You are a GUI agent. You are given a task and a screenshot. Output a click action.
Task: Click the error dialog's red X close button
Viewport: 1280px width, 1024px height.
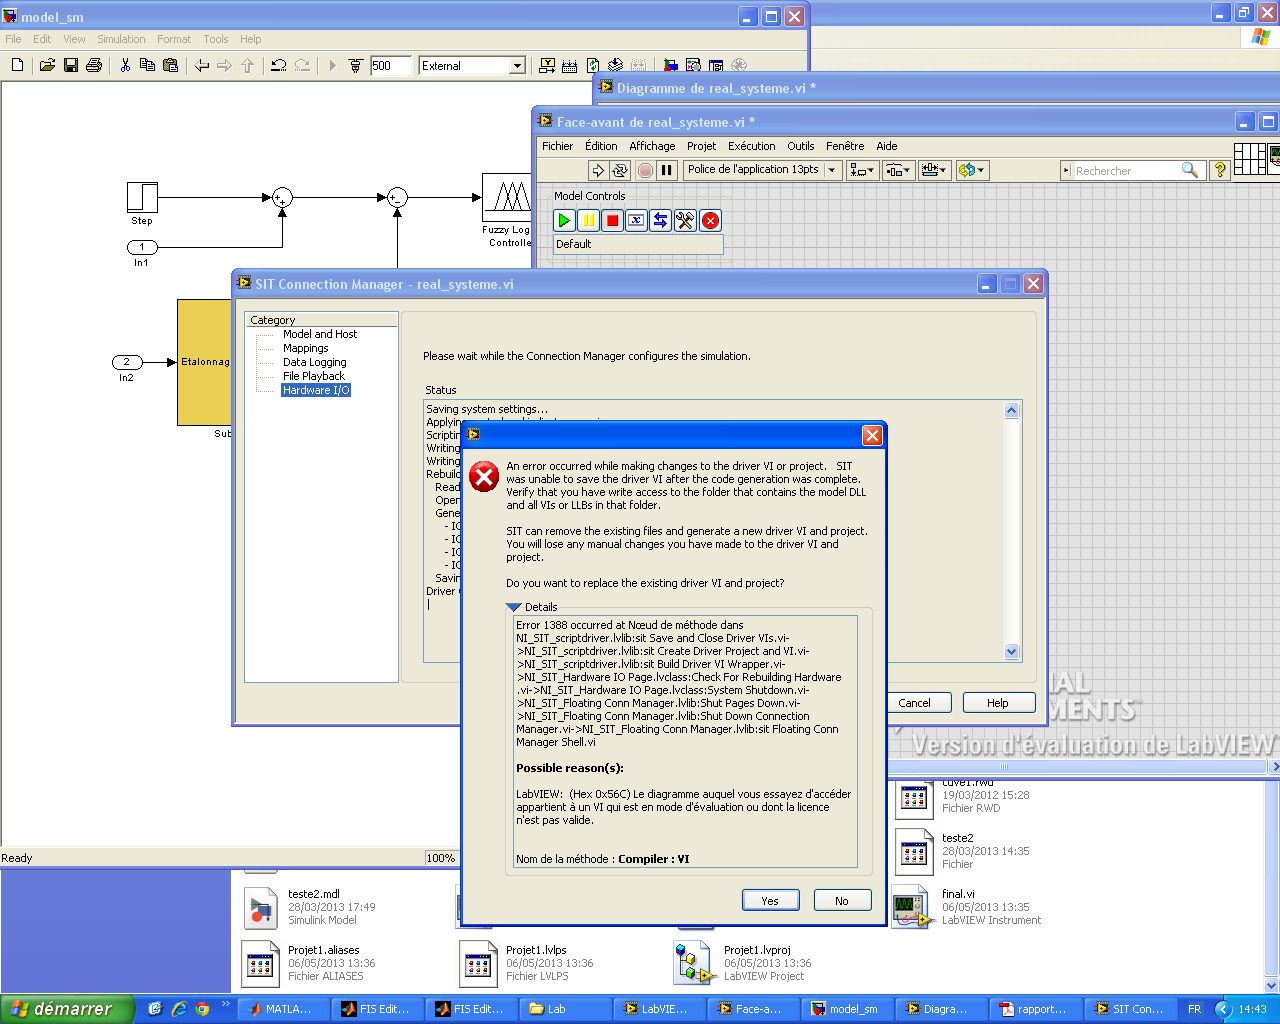(872, 435)
